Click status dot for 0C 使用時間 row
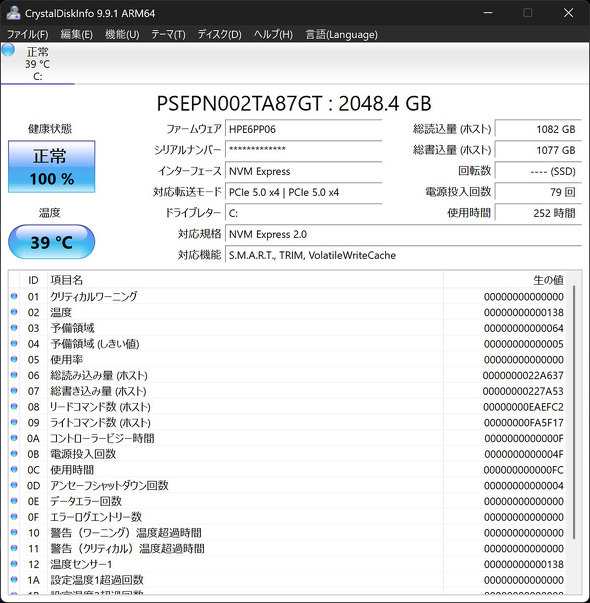This screenshot has height=603, width=590. click(x=14, y=469)
